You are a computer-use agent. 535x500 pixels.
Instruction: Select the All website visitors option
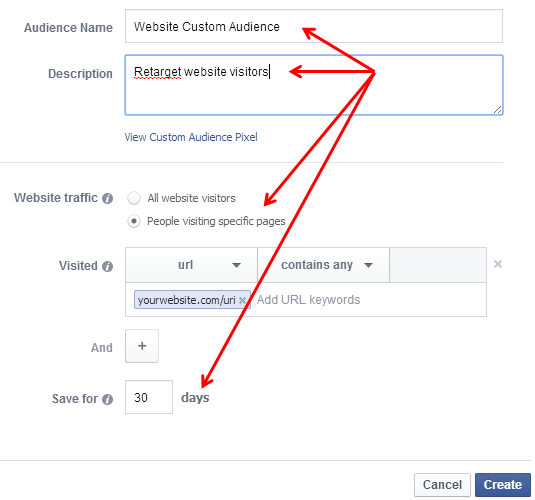[x=134, y=198]
